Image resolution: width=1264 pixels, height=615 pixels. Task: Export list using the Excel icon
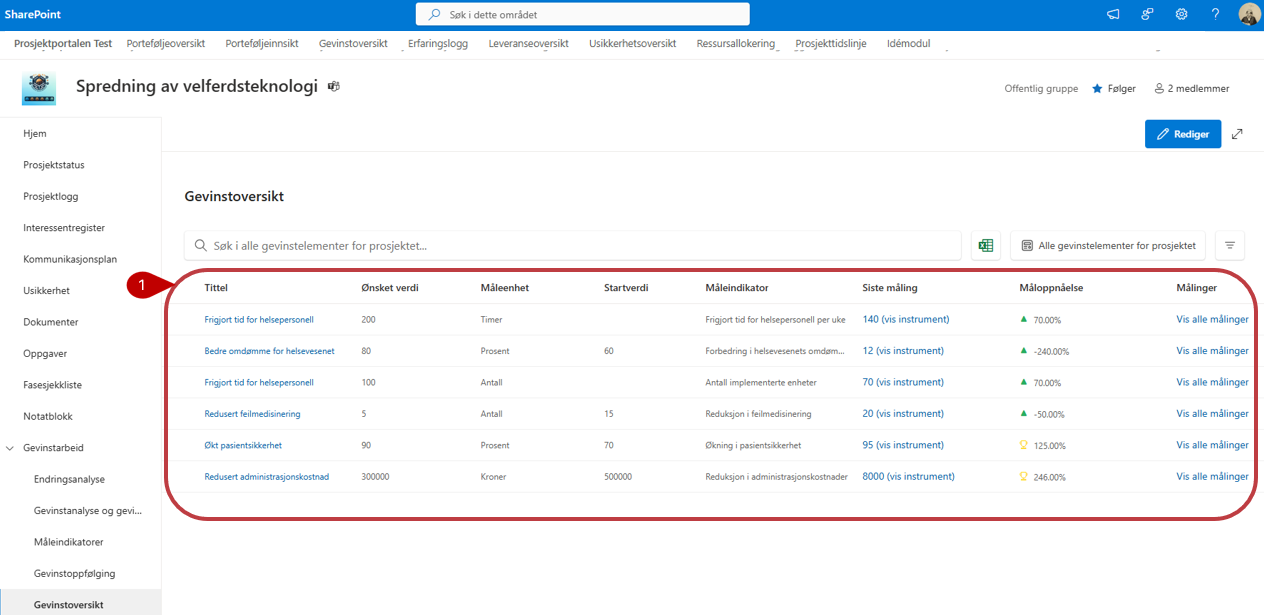pyautogui.click(x=985, y=245)
